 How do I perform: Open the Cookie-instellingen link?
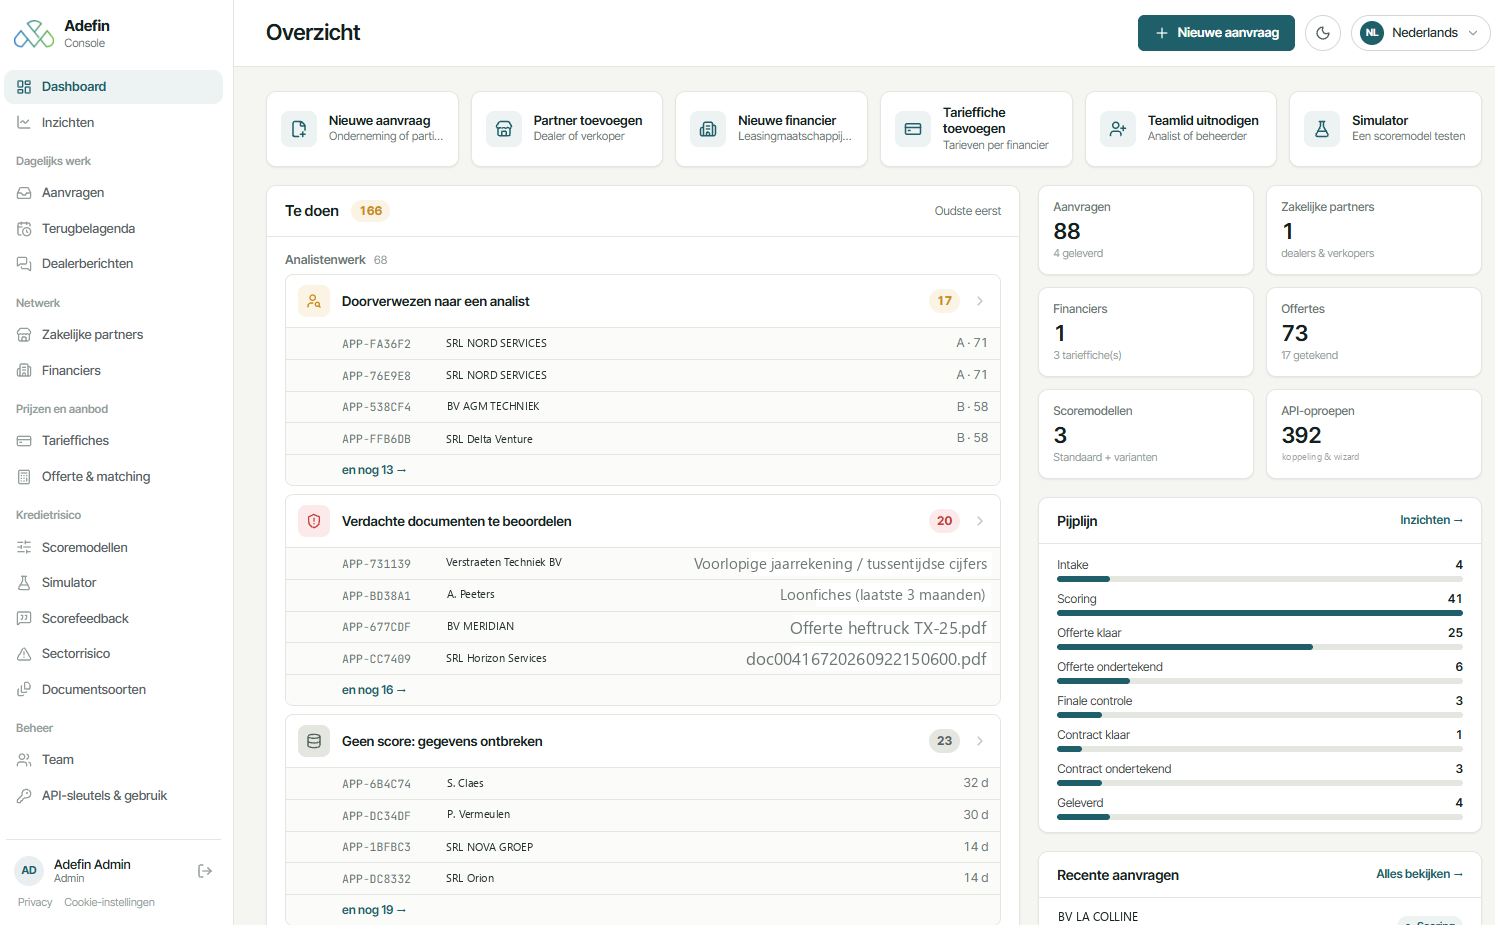pyautogui.click(x=110, y=902)
